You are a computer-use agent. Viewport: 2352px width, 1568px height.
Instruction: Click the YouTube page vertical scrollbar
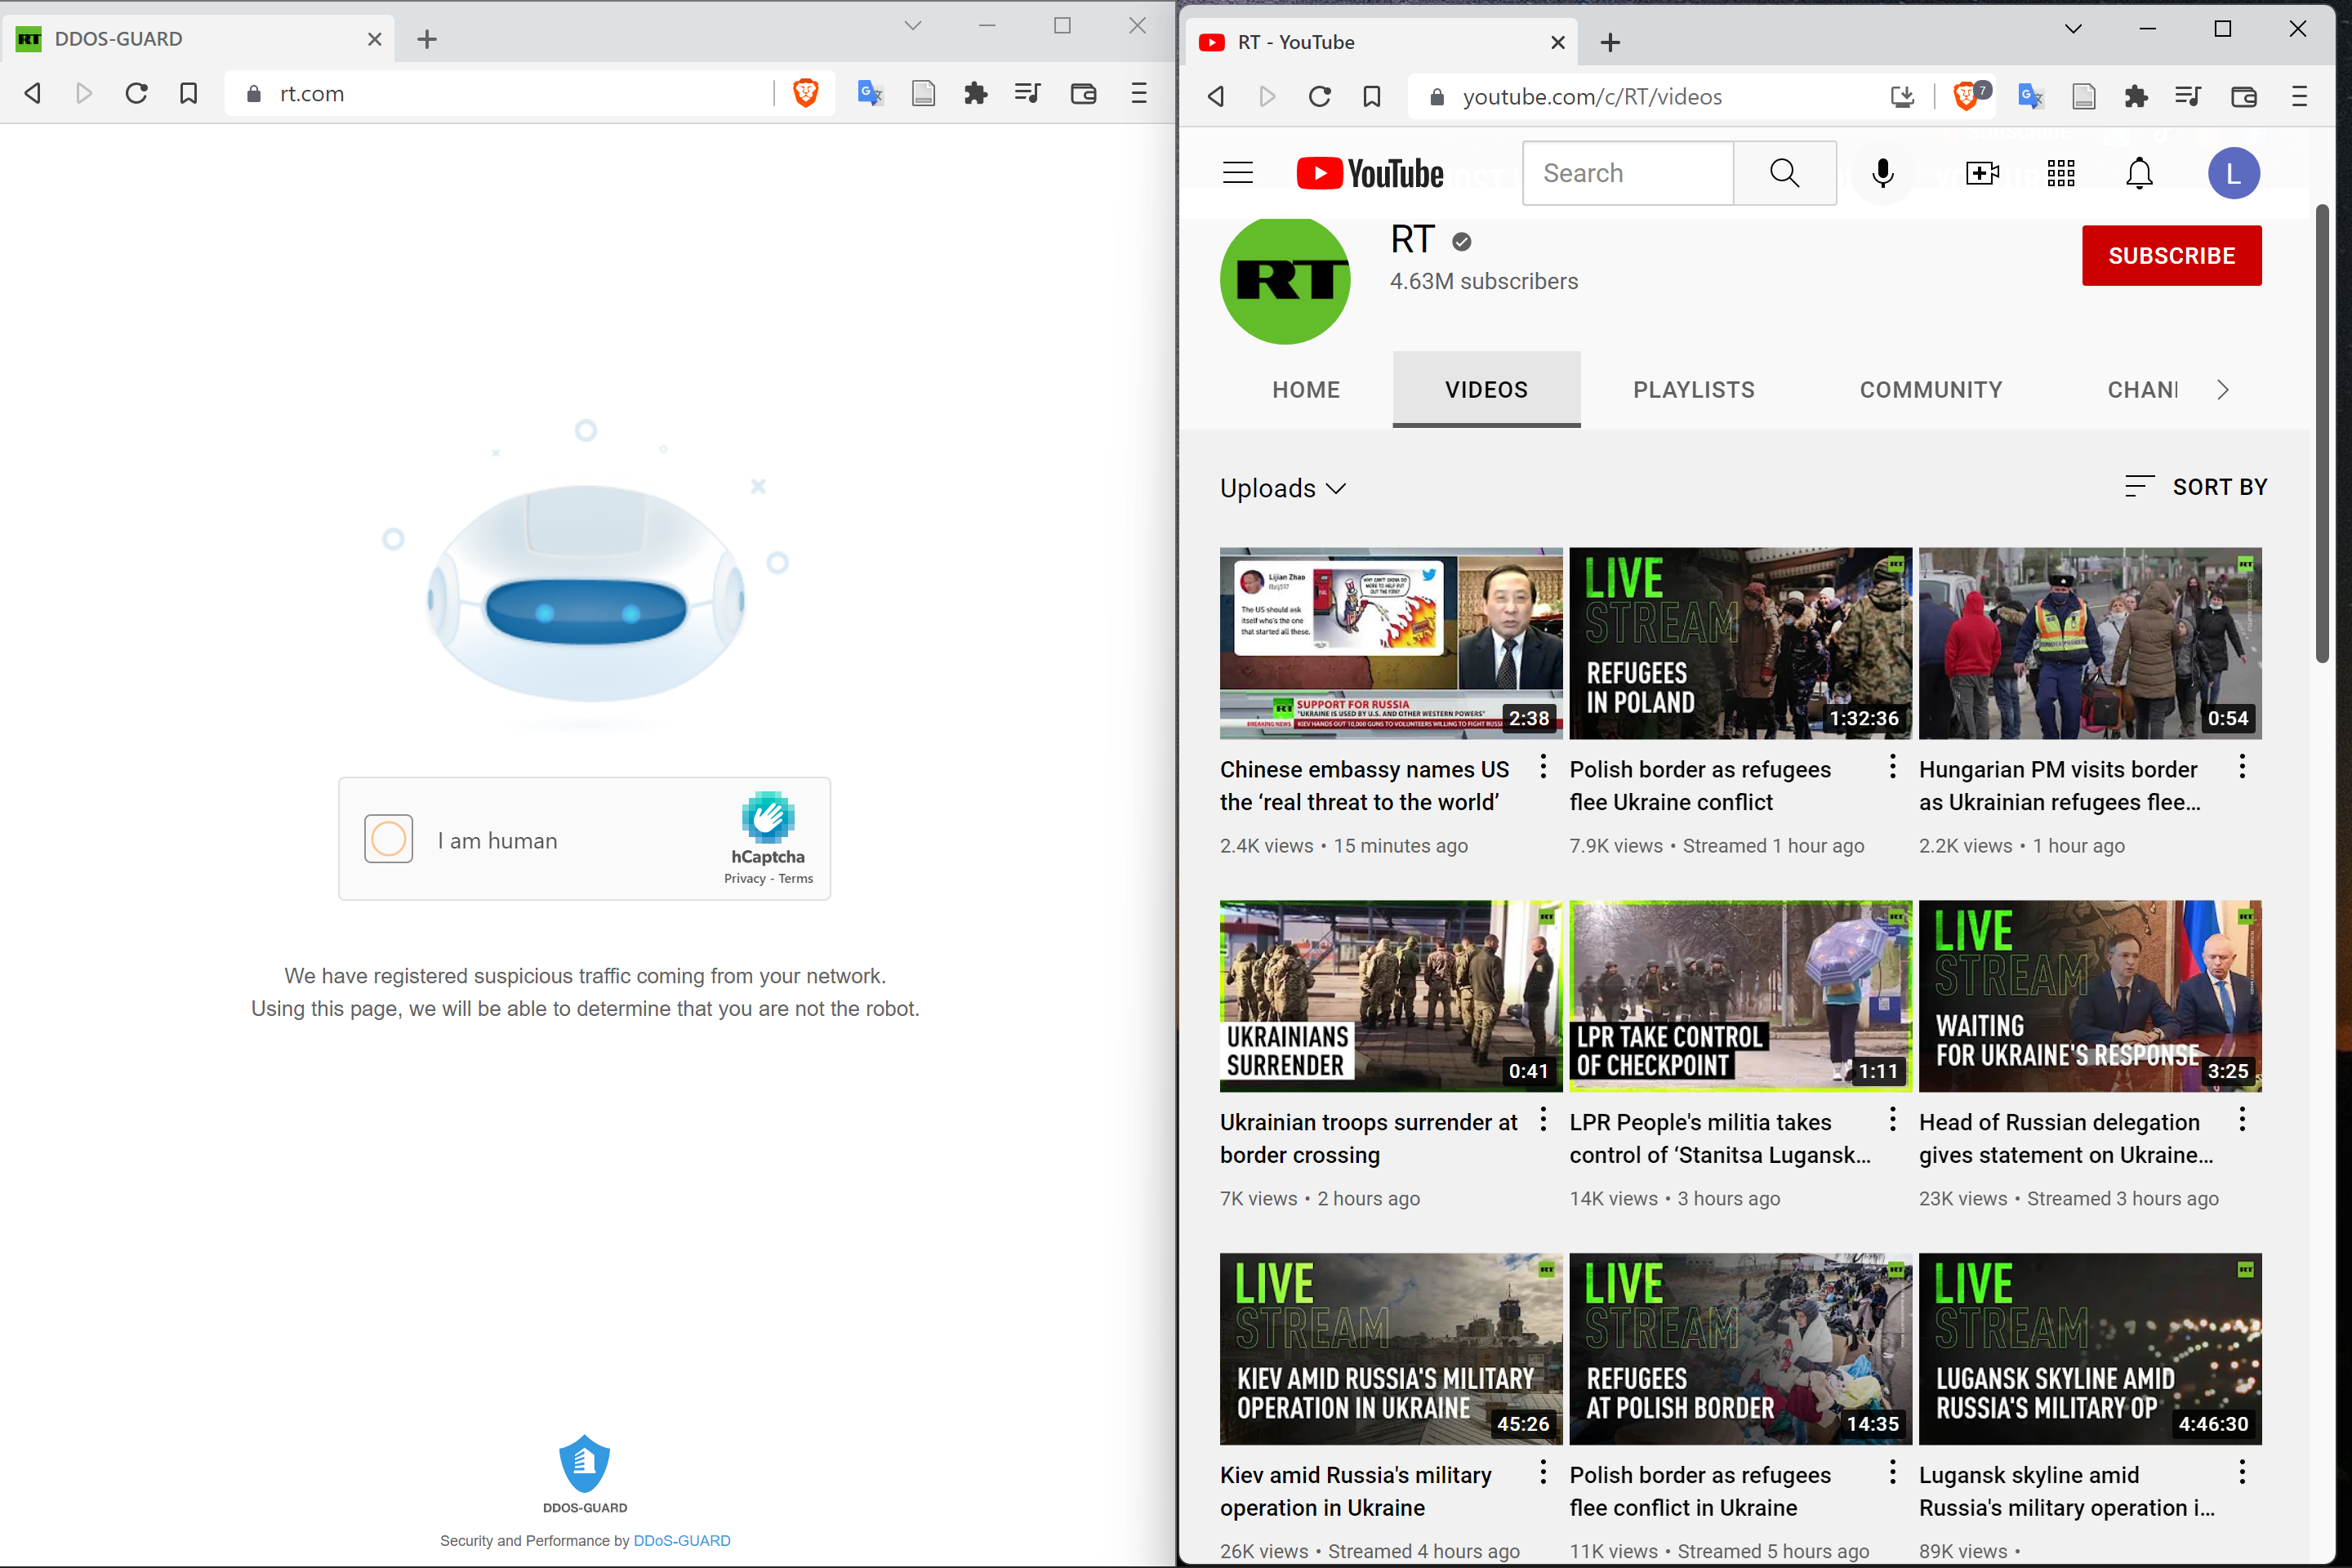[x=2322, y=432]
